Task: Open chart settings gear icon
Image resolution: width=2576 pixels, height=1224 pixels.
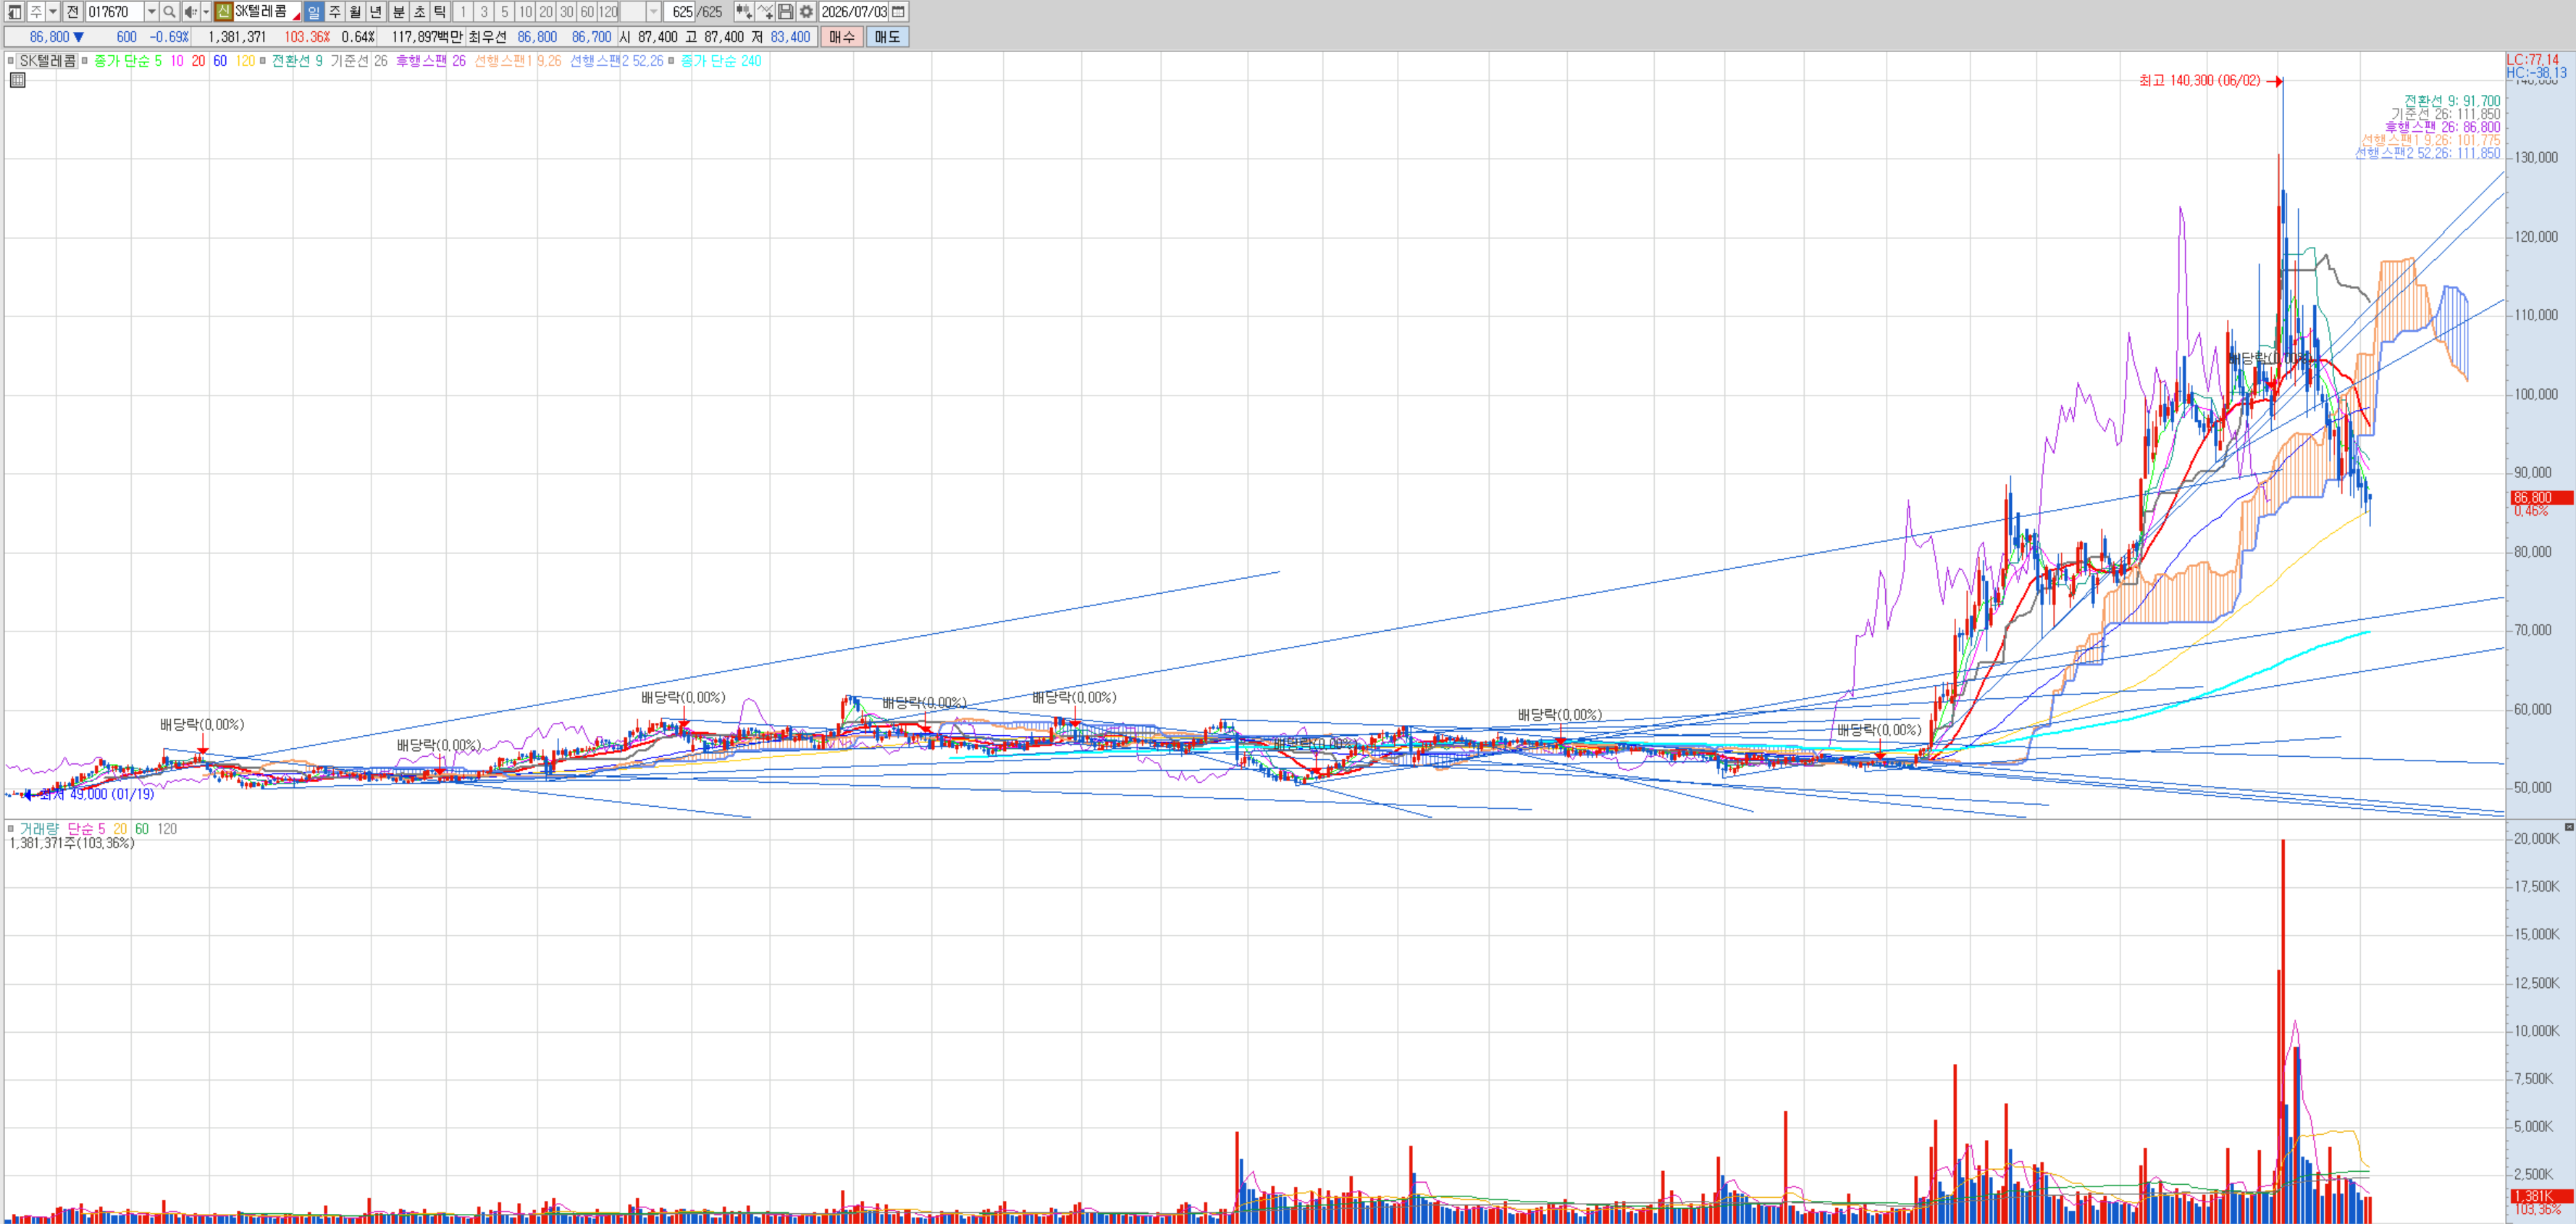Action: (x=806, y=12)
